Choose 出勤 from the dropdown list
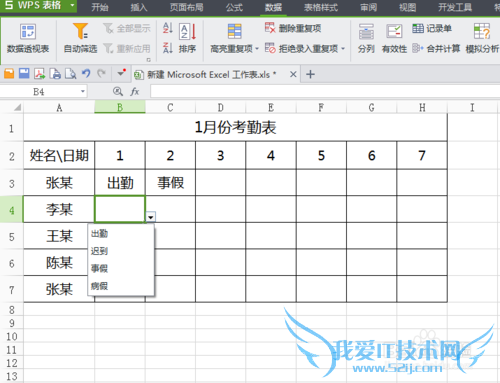This screenshot has height=383, width=500. tap(121, 234)
